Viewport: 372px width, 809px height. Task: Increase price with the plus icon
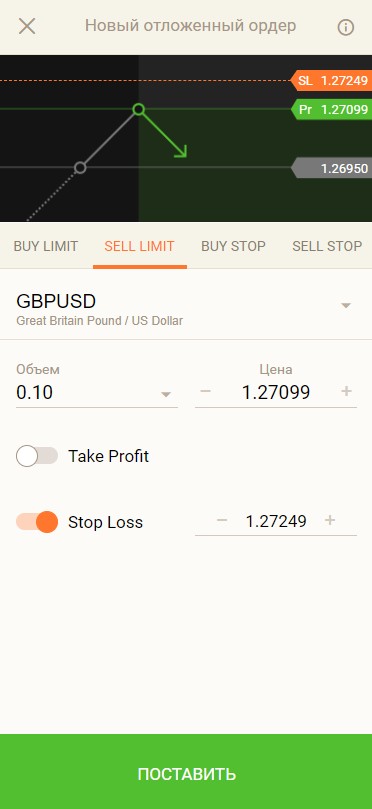tap(346, 392)
